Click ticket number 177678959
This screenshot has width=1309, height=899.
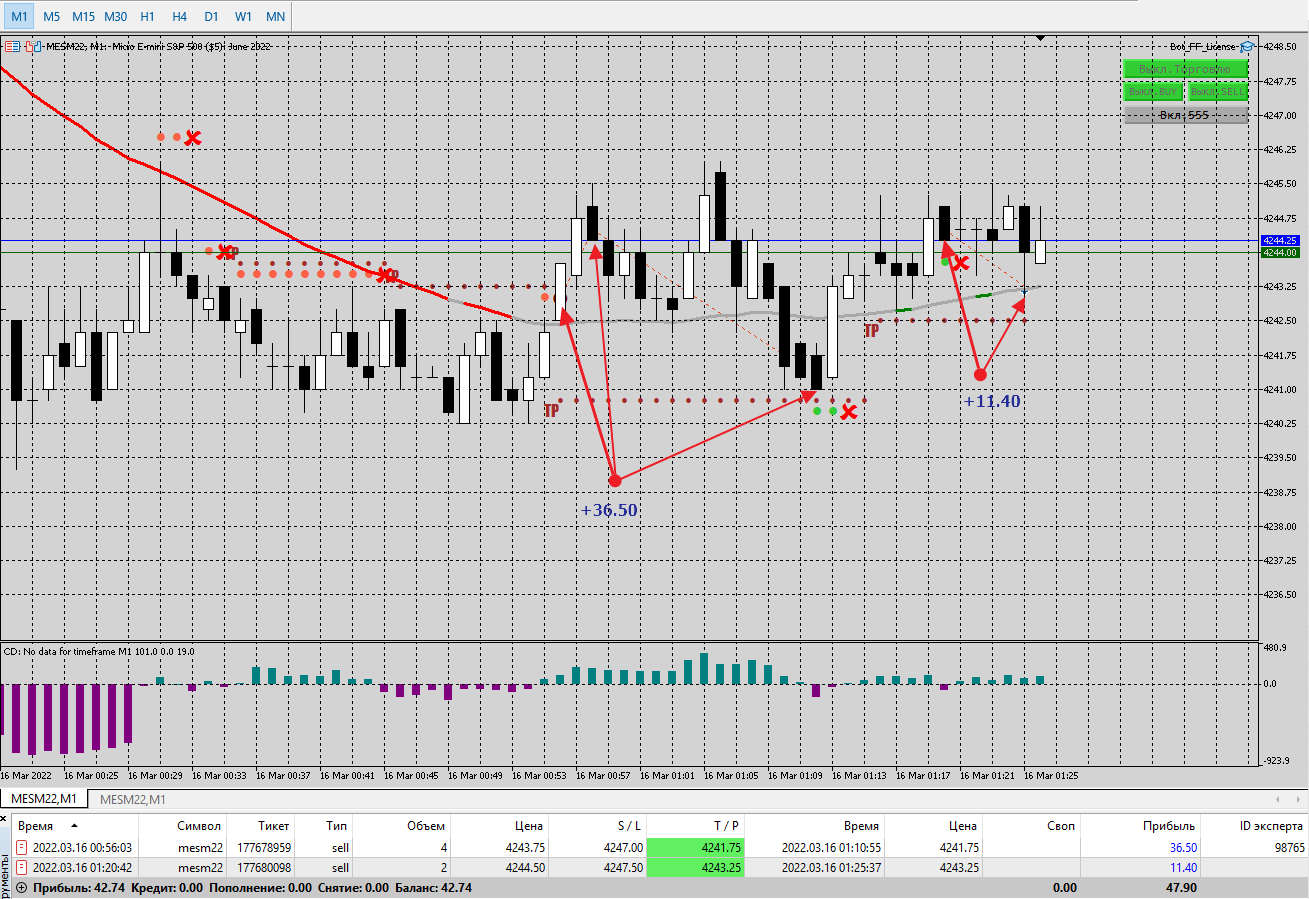(262, 848)
